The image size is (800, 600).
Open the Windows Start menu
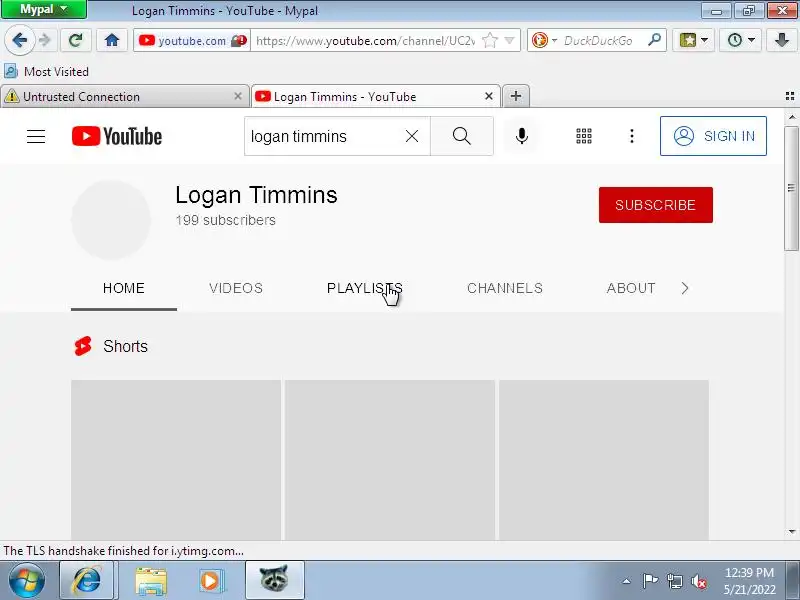(x=26, y=581)
